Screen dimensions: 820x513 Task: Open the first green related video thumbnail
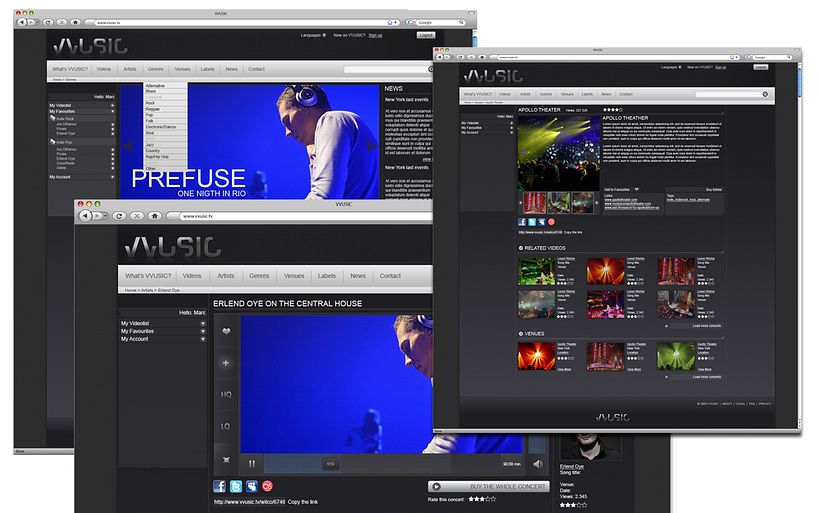[x=536, y=271]
